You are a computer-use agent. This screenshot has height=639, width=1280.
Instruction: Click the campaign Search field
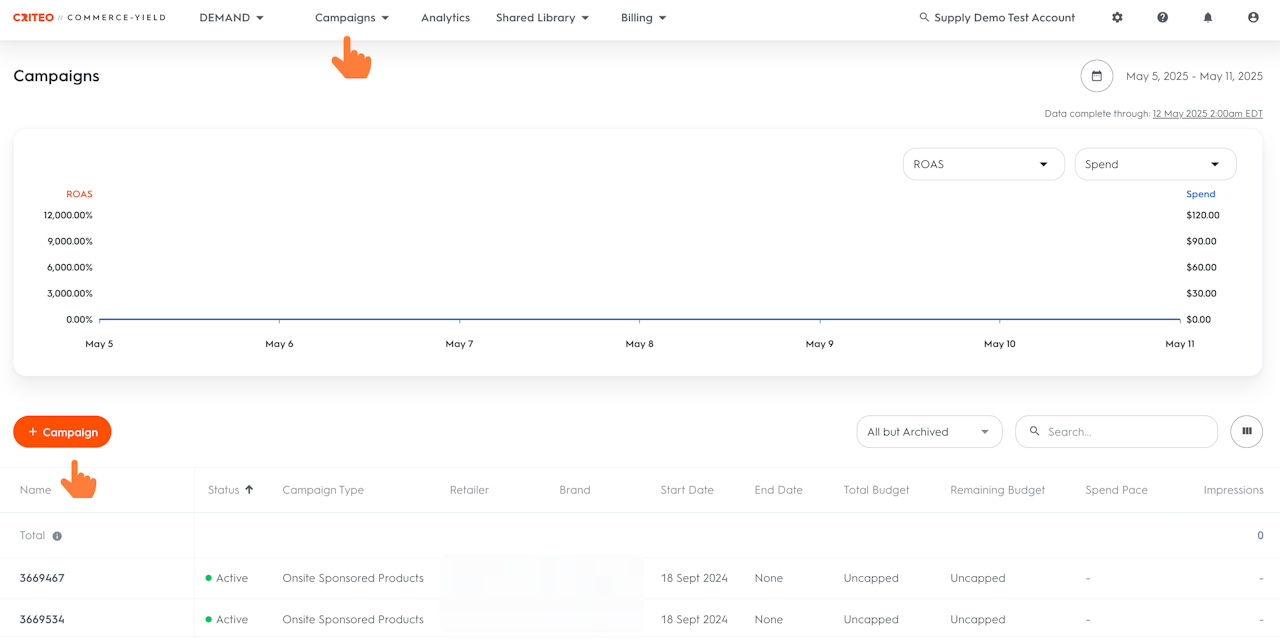coord(1116,432)
